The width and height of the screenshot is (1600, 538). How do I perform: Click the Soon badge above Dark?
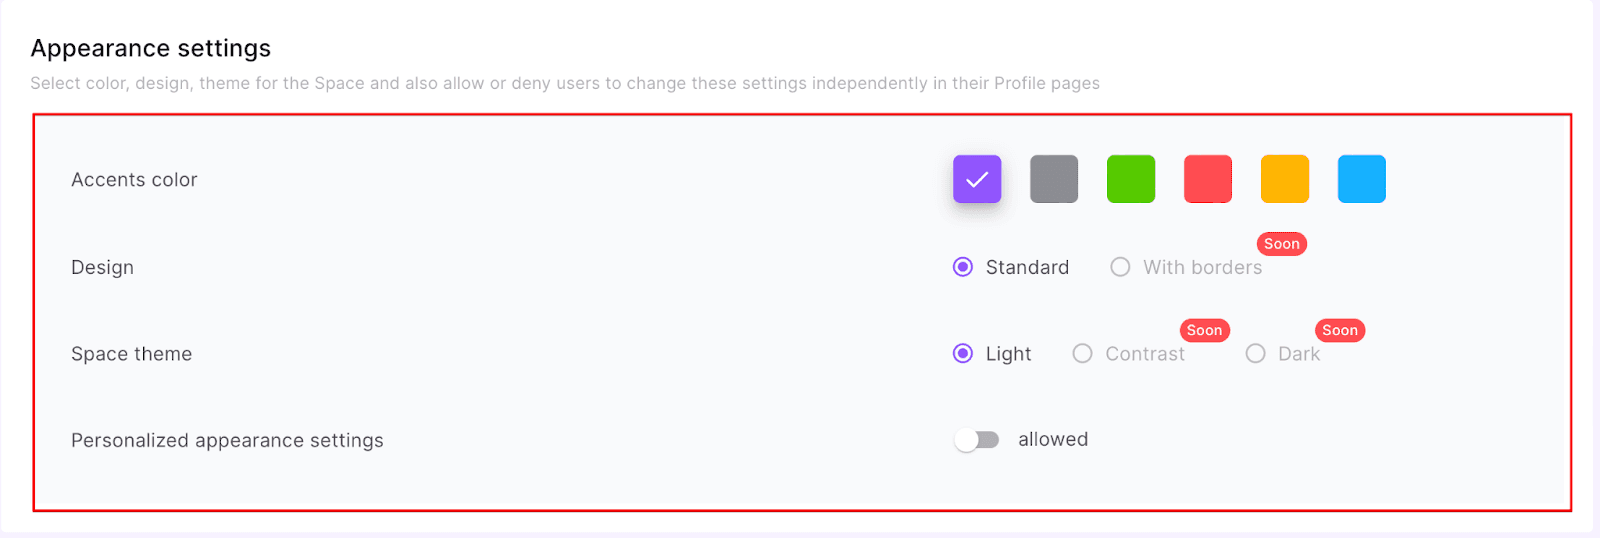1340,331
